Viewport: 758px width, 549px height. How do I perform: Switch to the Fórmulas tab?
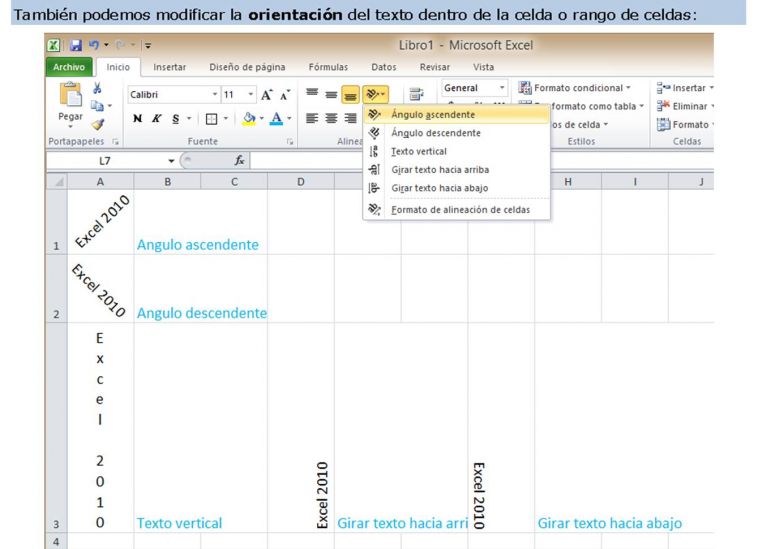(328, 67)
